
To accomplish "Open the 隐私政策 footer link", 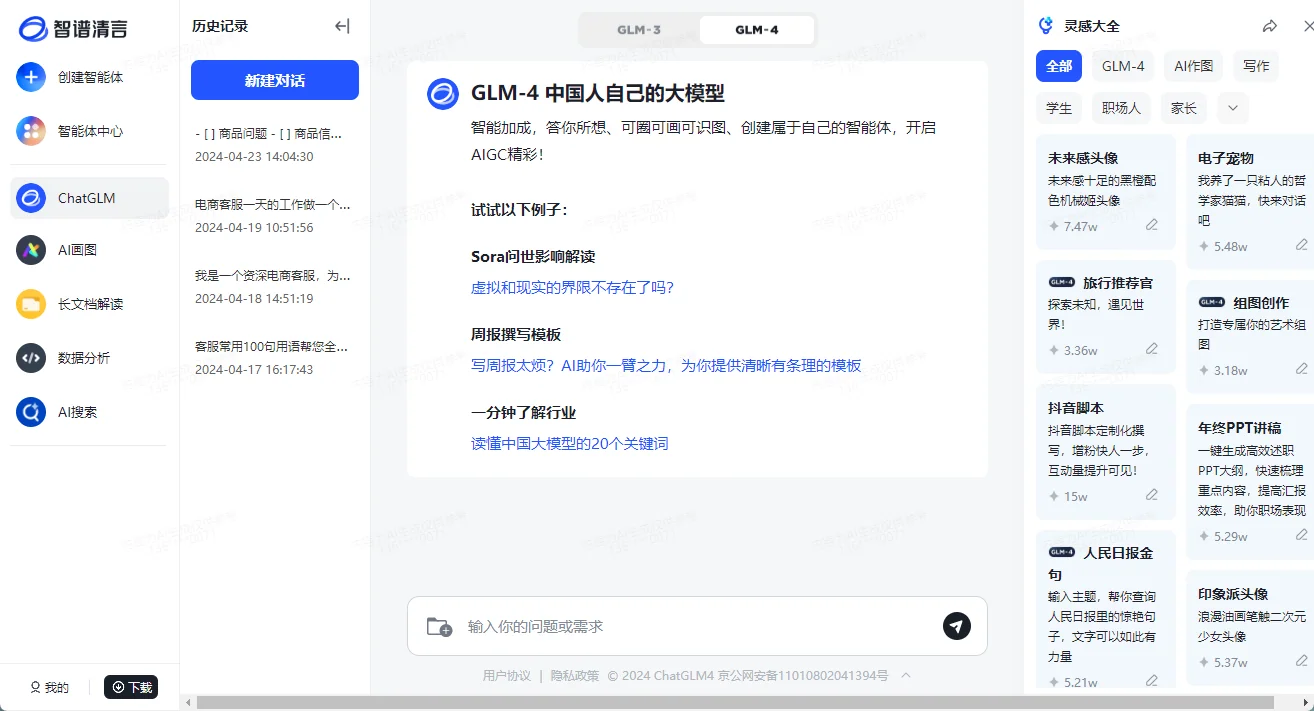I will pyautogui.click(x=575, y=676).
